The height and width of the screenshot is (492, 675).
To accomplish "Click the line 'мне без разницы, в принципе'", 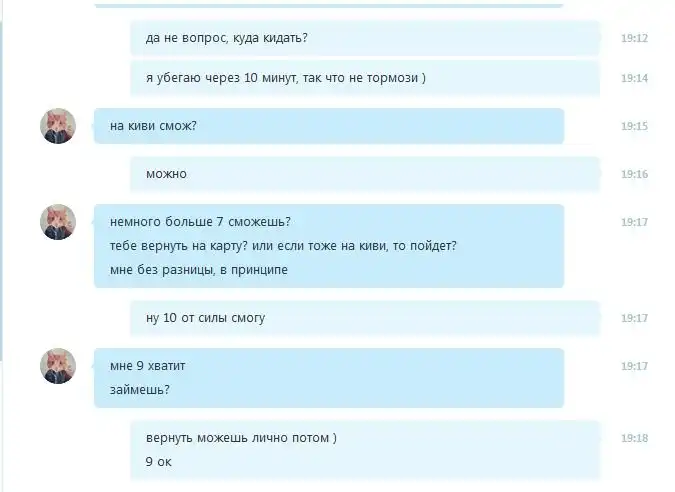I will point(198,270).
